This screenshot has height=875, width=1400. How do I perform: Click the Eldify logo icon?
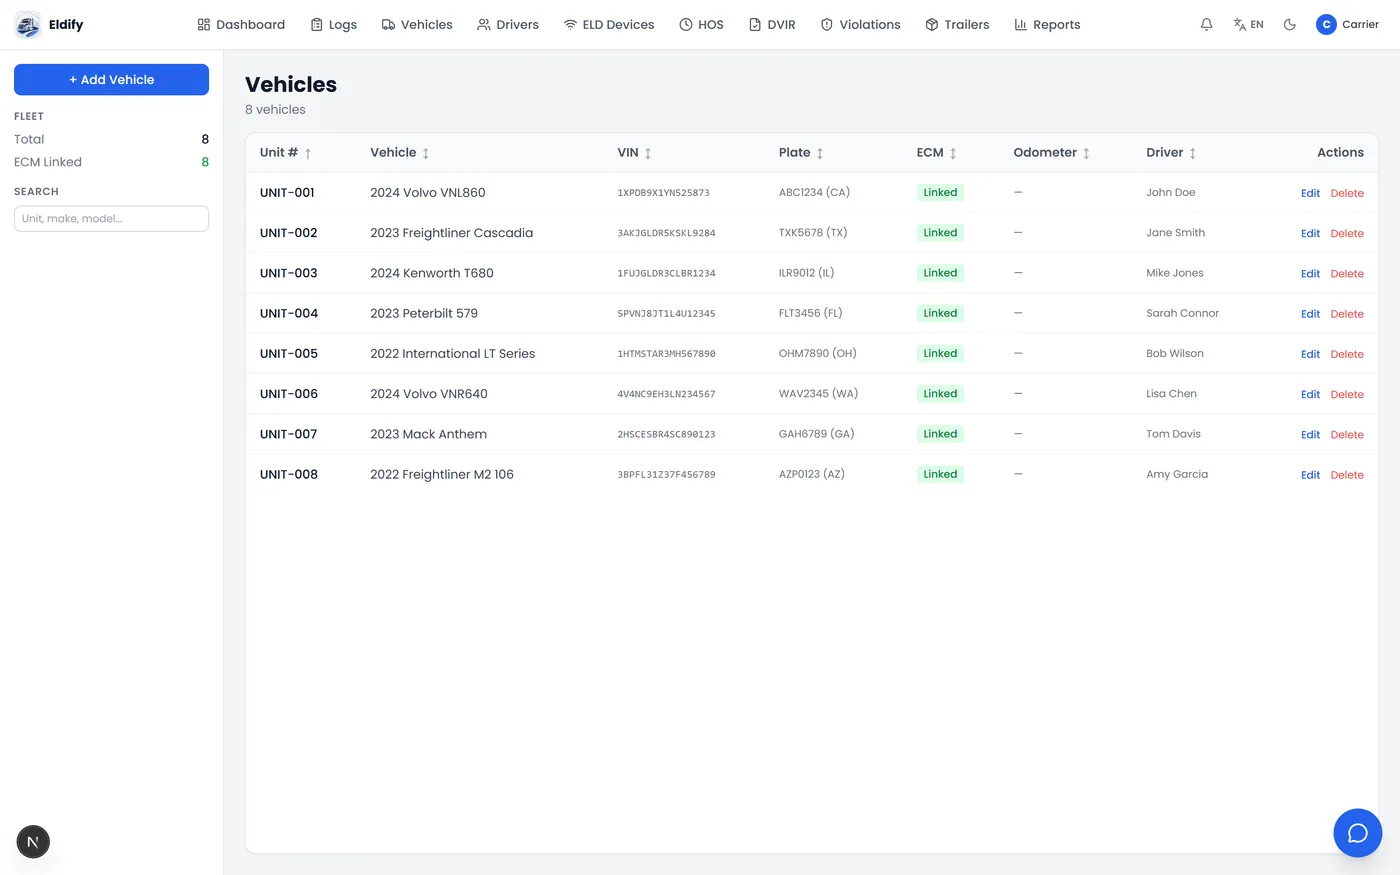(28, 24)
